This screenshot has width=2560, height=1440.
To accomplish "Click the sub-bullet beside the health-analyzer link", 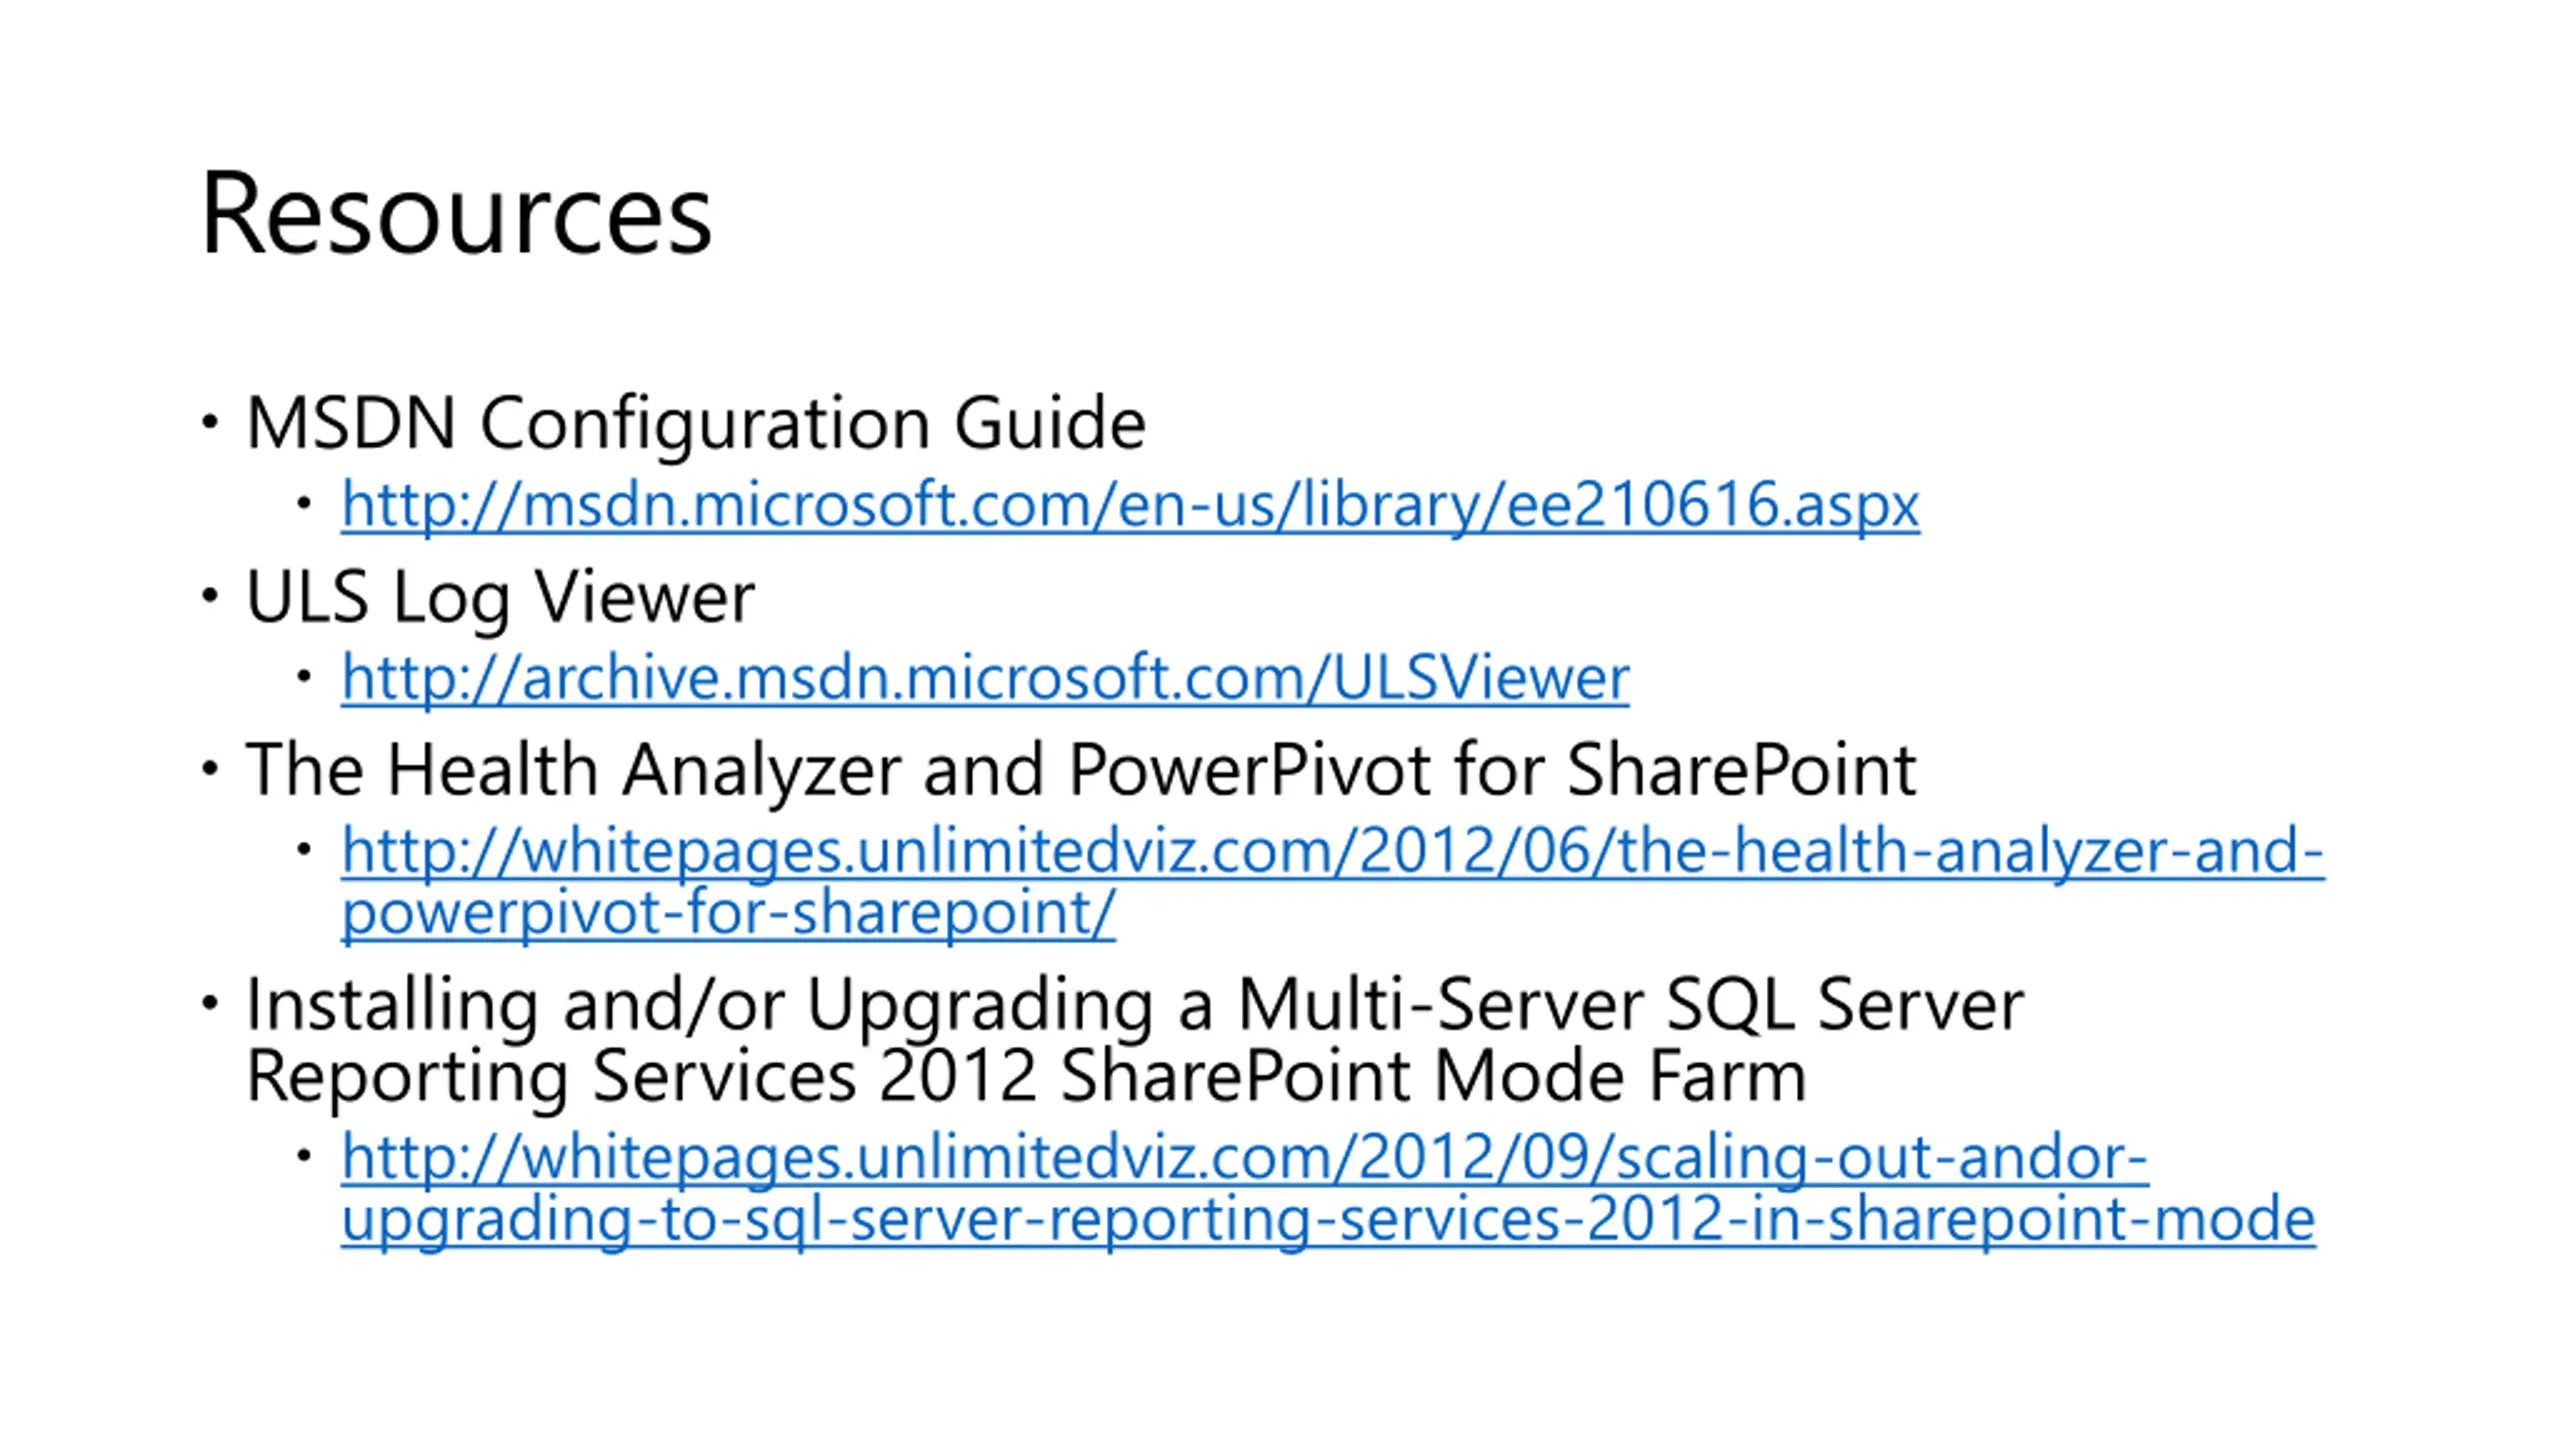I will click(x=304, y=850).
